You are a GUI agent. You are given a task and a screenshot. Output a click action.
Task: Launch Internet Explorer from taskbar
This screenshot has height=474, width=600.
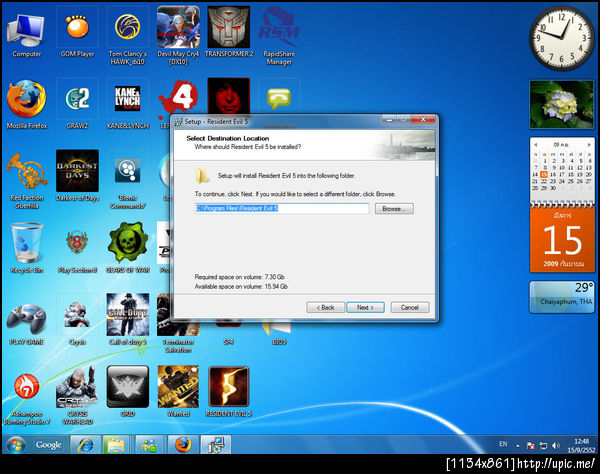(x=85, y=445)
